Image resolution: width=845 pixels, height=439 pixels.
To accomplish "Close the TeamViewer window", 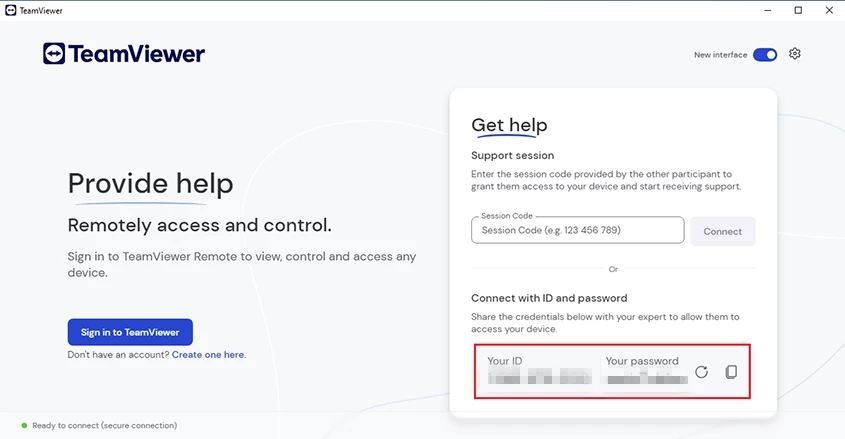I will point(829,10).
